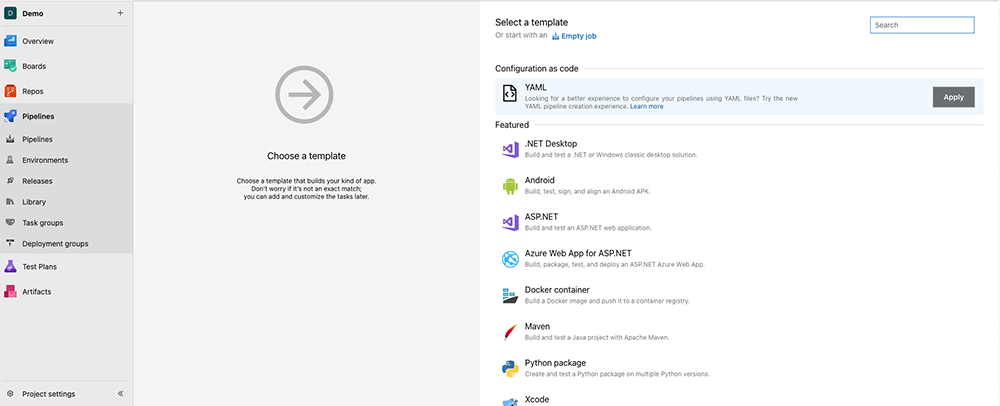Select the Xcode template title
This screenshot has width=1000, height=406.
click(536, 400)
